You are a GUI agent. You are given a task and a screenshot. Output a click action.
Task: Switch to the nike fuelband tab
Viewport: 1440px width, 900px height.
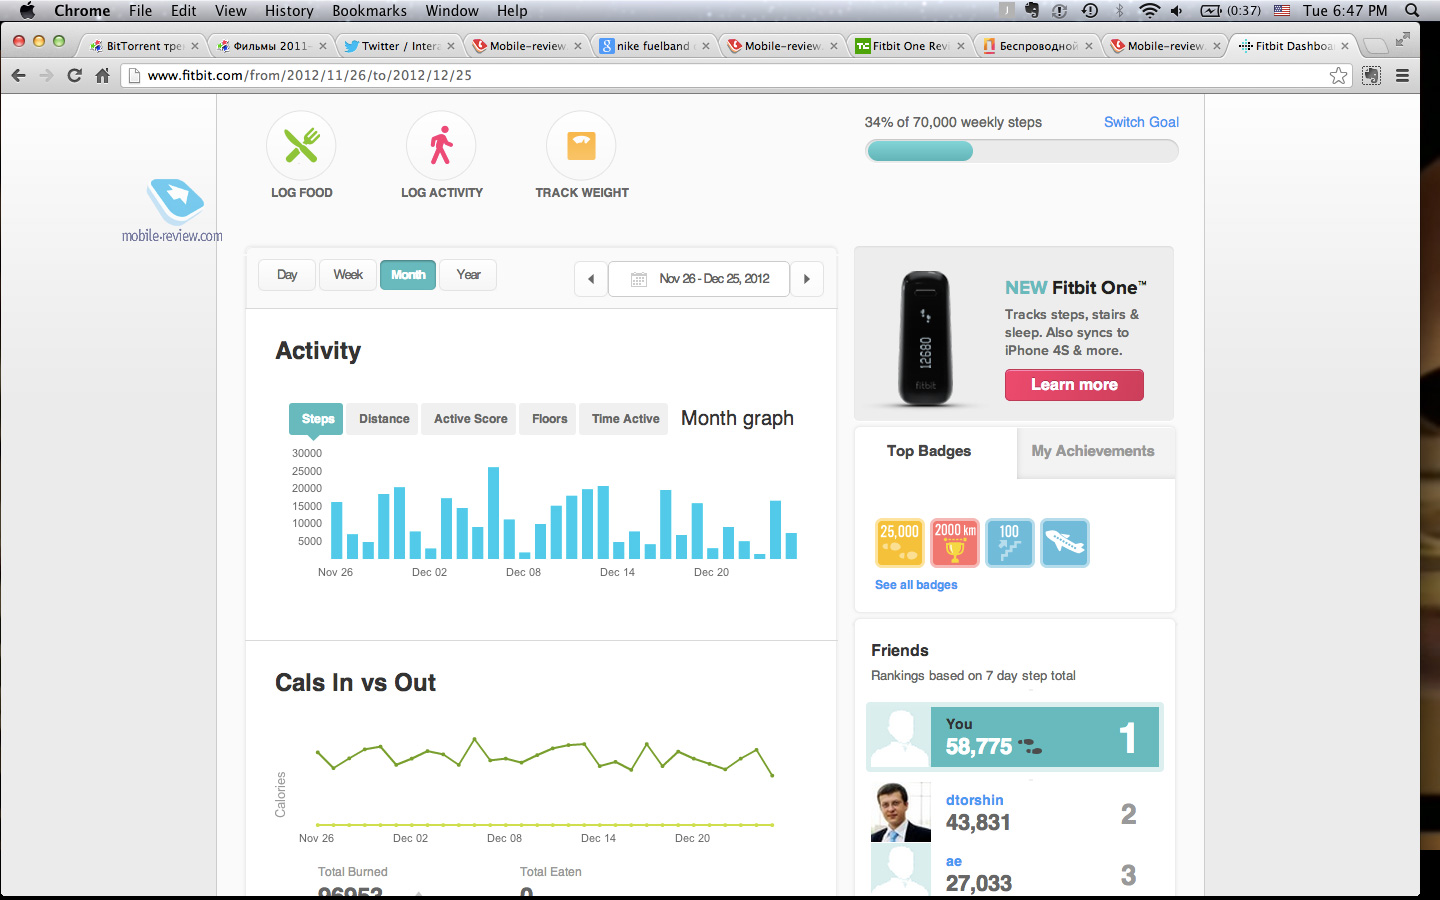pyautogui.click(x=653, y=46)
